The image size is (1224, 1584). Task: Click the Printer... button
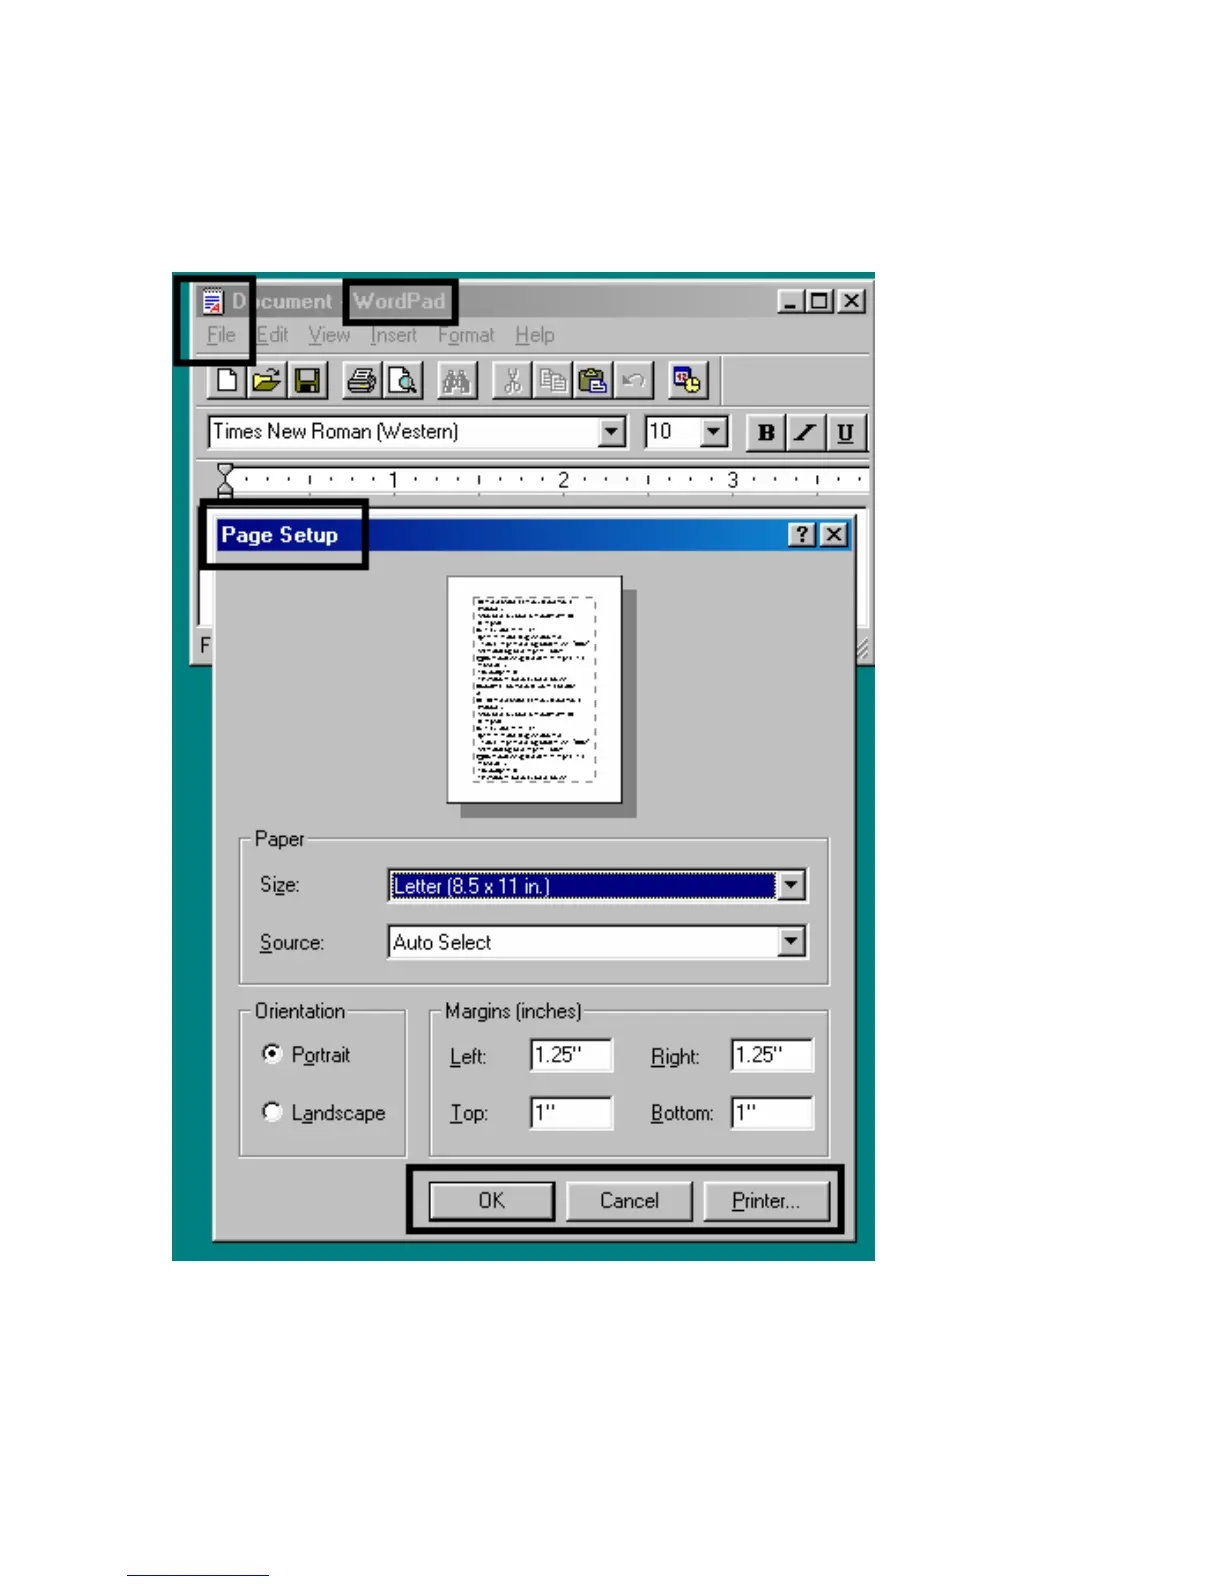click(x=766, y=1200)
